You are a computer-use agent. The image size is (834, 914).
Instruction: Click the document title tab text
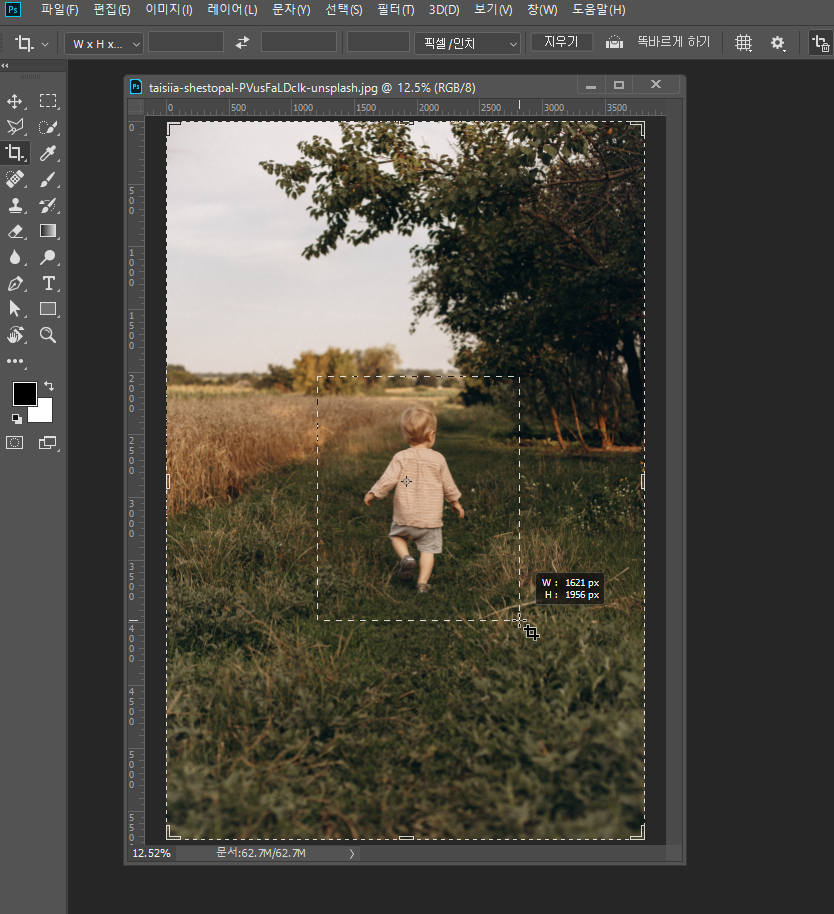(312, 87)
